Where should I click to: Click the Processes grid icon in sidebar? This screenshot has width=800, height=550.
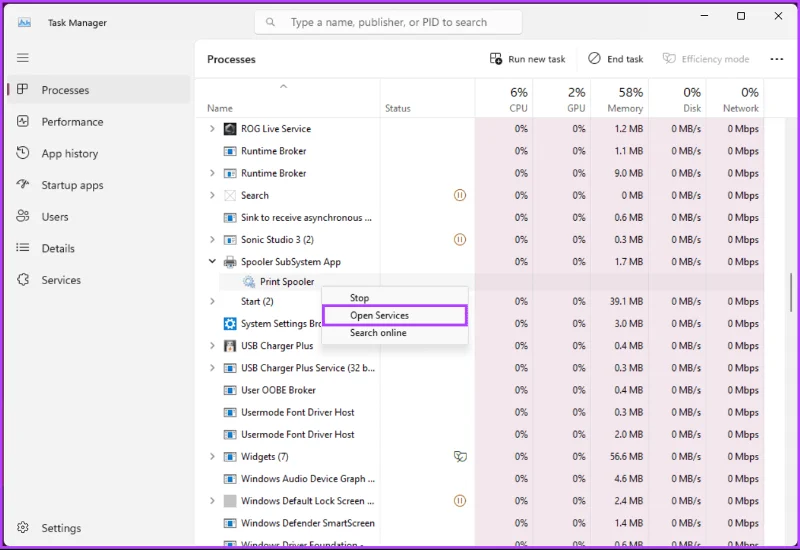coord(22,89)
